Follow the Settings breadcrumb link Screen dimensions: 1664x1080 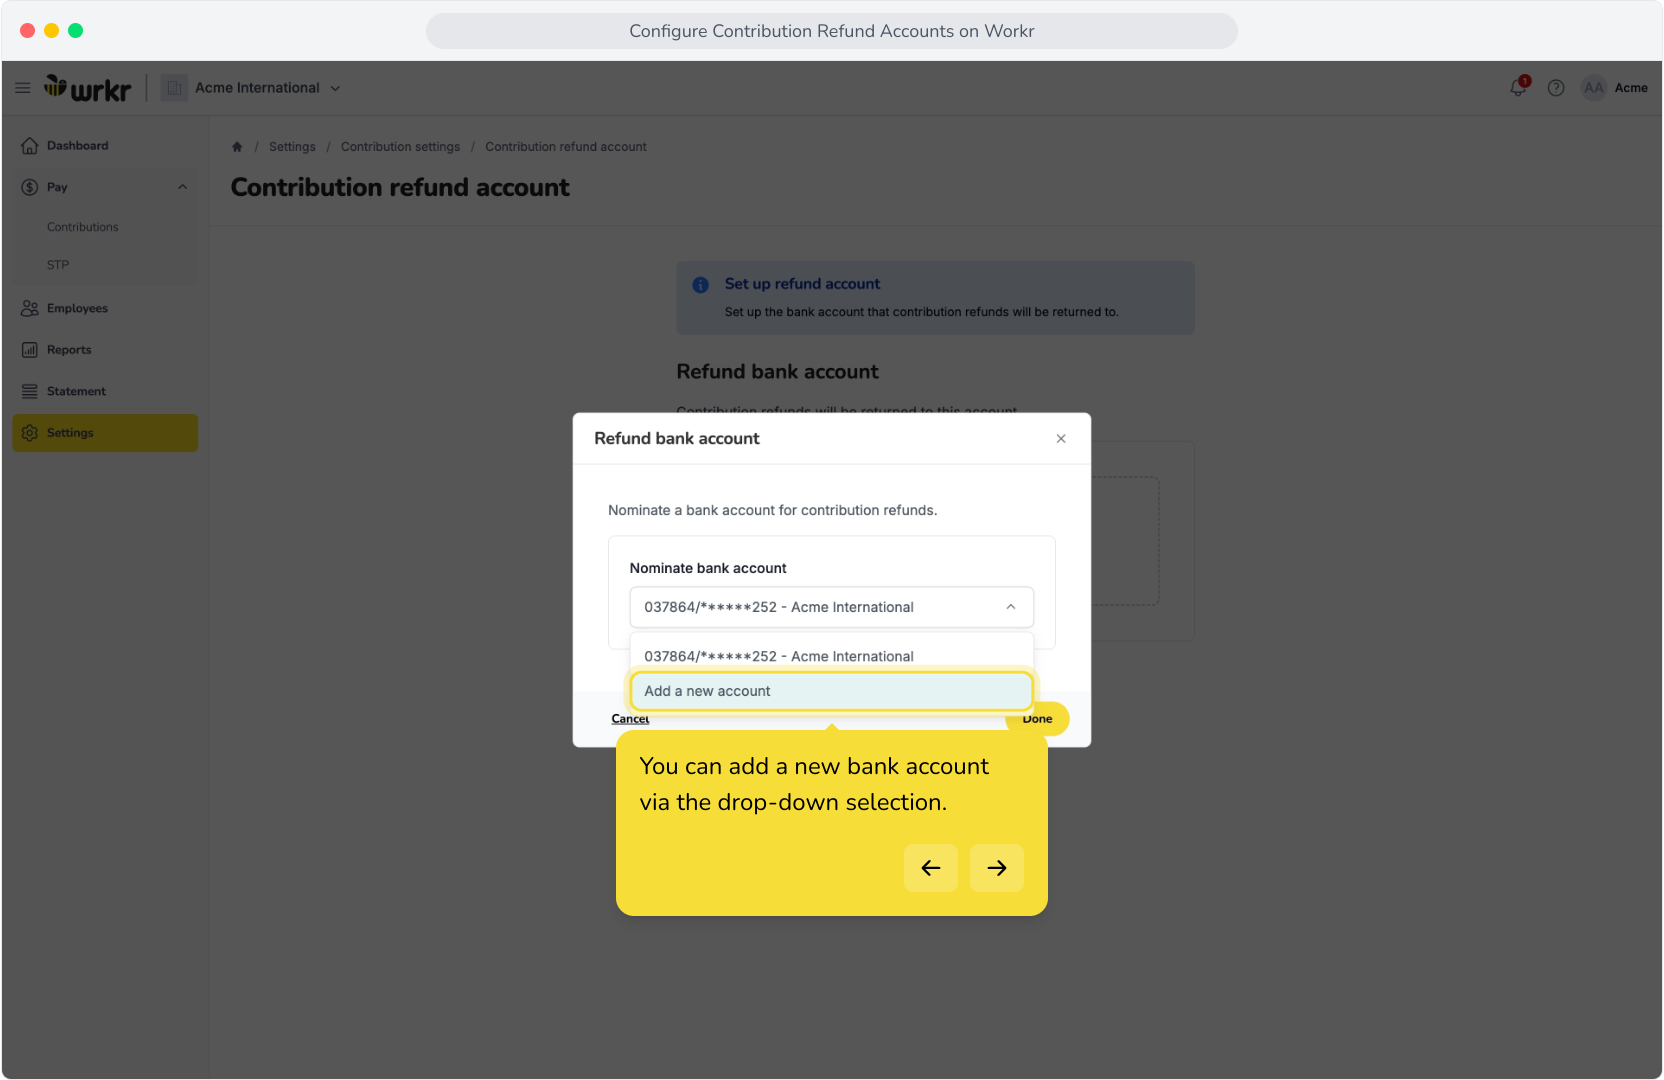(292, 147)
